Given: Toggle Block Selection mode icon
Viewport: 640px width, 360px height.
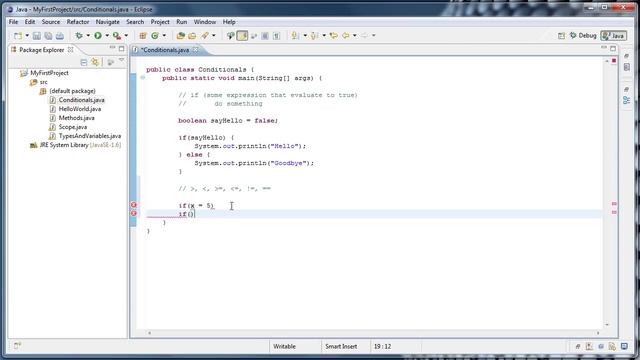Looking at the screenshot, I should (x=265, y=36).
